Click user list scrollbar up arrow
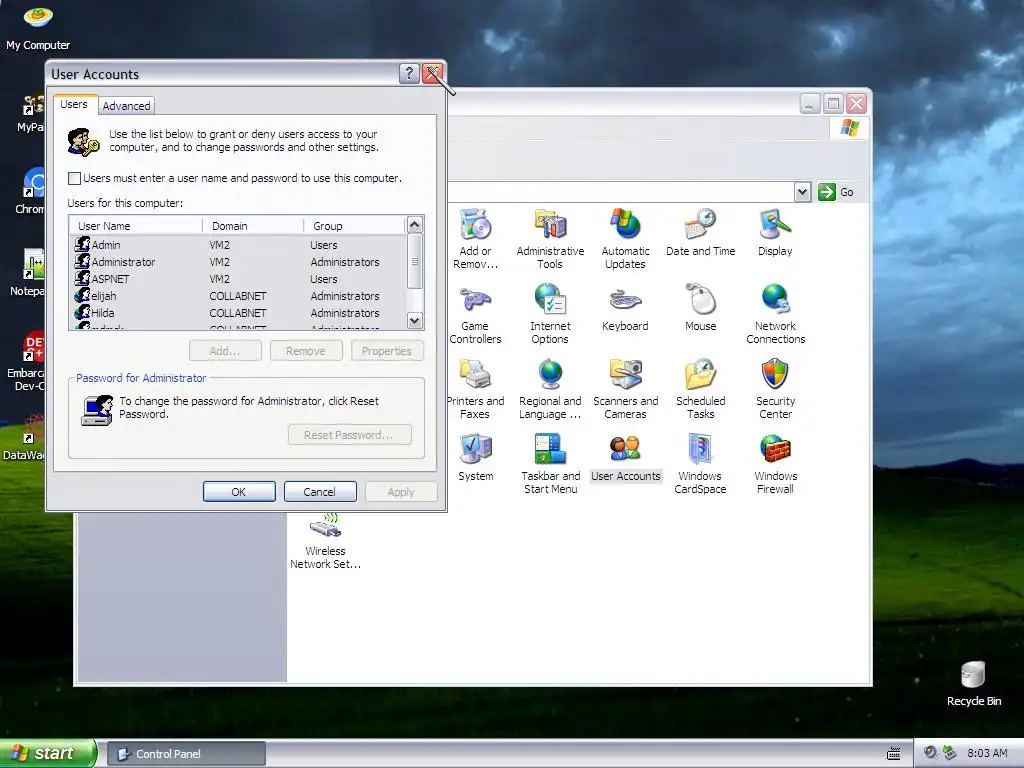 pos(415,225)
